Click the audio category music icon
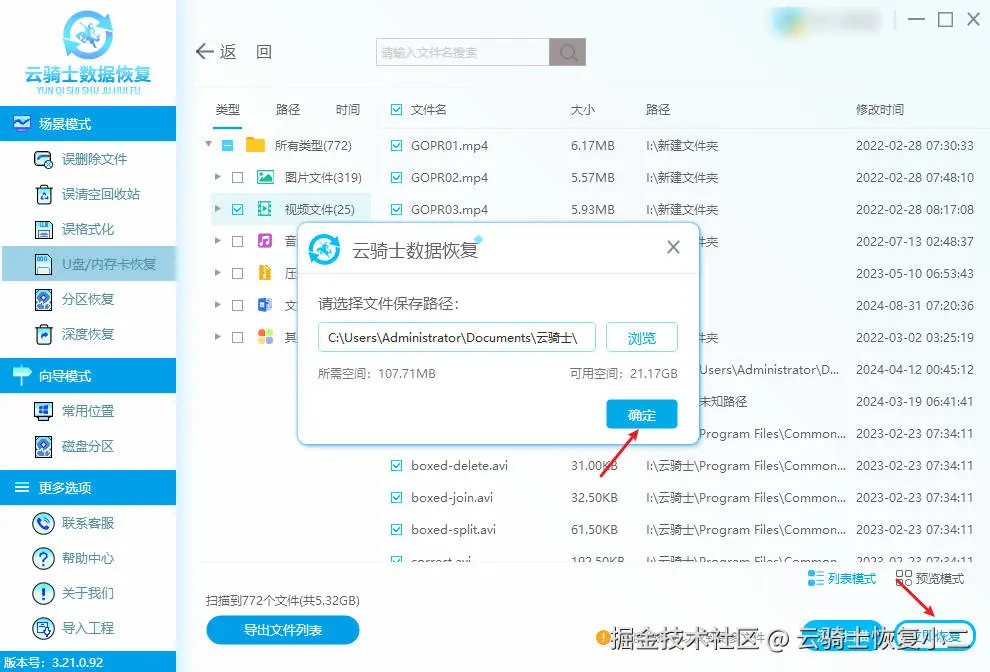The width and height of the screenshot is (990, 672). click(265, 241)
